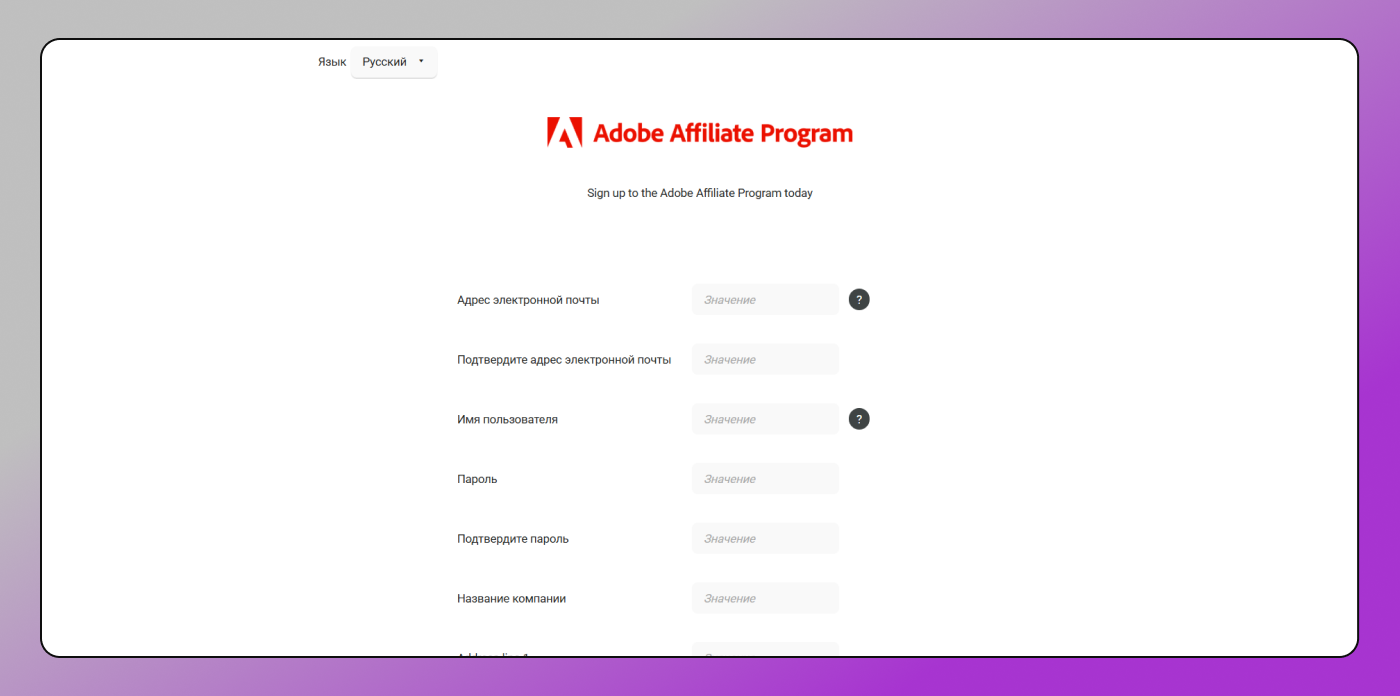This screenshot has height=696, width=1400.
Task: Click the "Adobe Affiliate Program" heading
Action: (x=723, y=131)
